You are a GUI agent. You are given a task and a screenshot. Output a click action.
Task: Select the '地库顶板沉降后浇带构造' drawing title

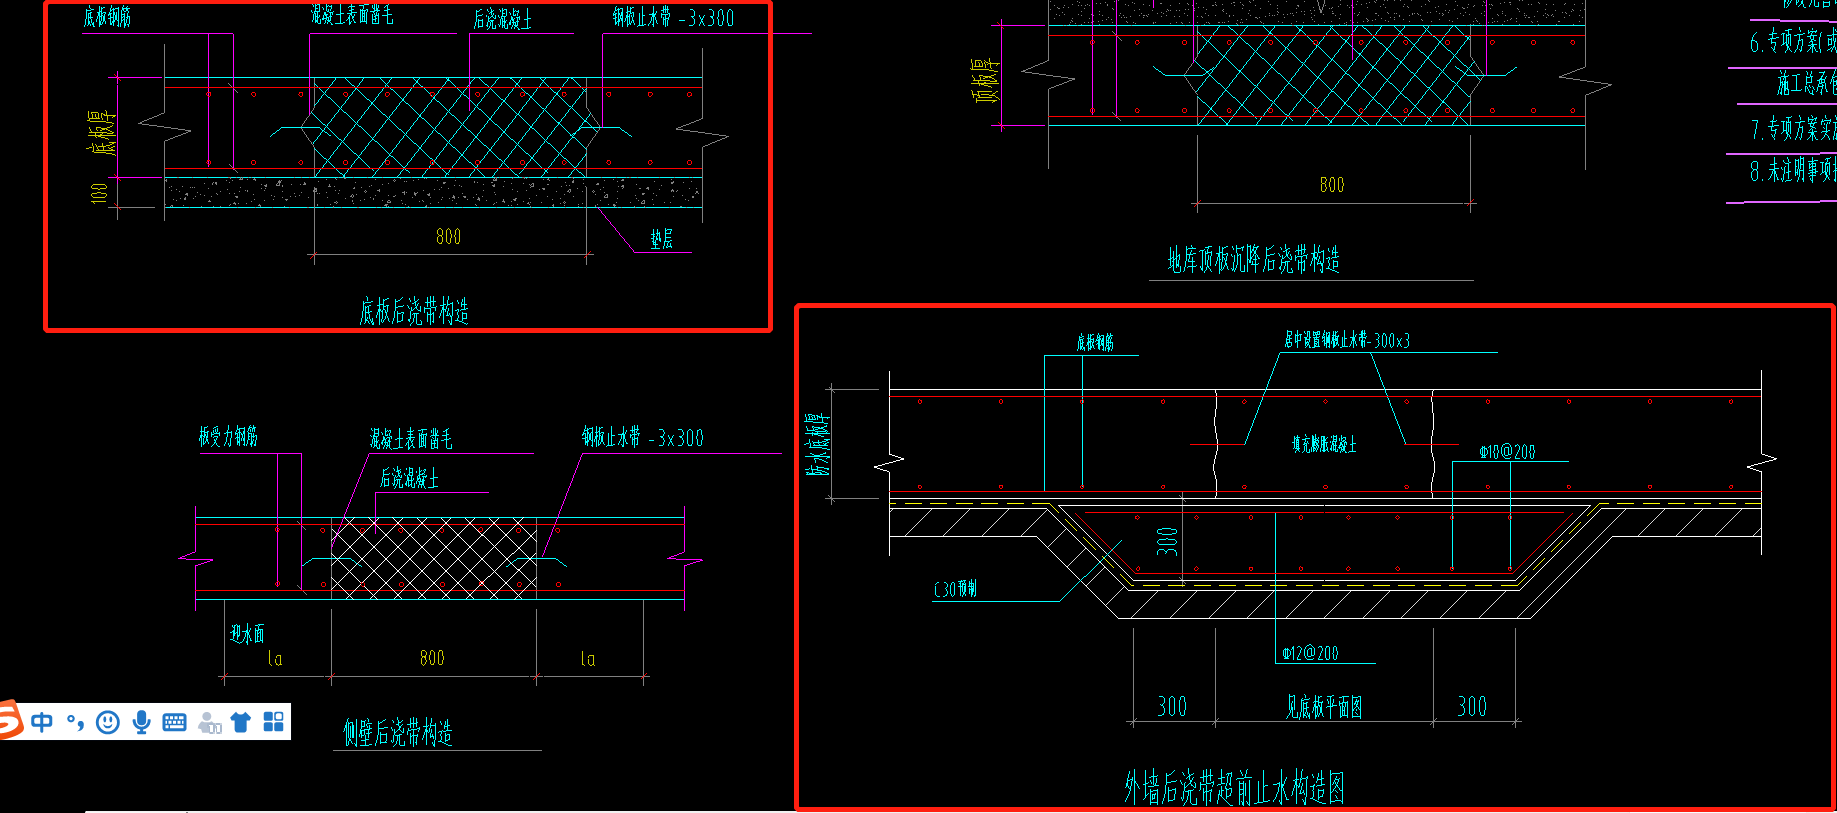point(1254,260)
